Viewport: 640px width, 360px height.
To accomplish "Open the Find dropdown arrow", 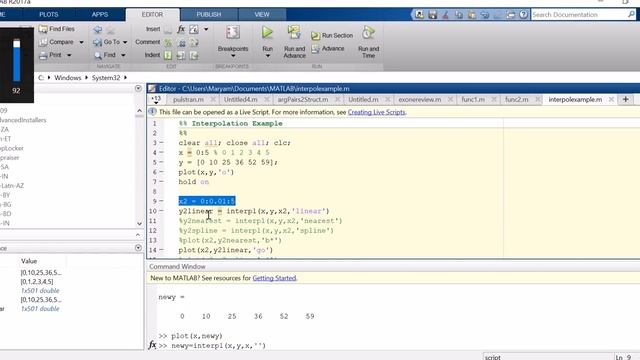I will (x=123, y=55).
